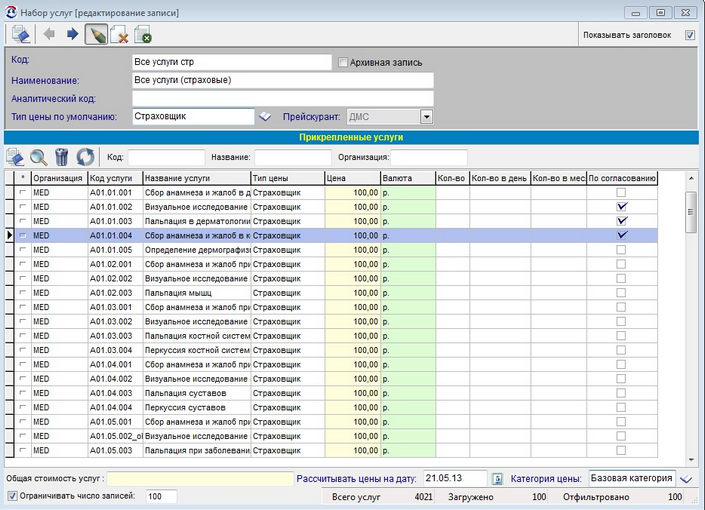Click the Рассчитывать цены на дату field

point(455,478)
